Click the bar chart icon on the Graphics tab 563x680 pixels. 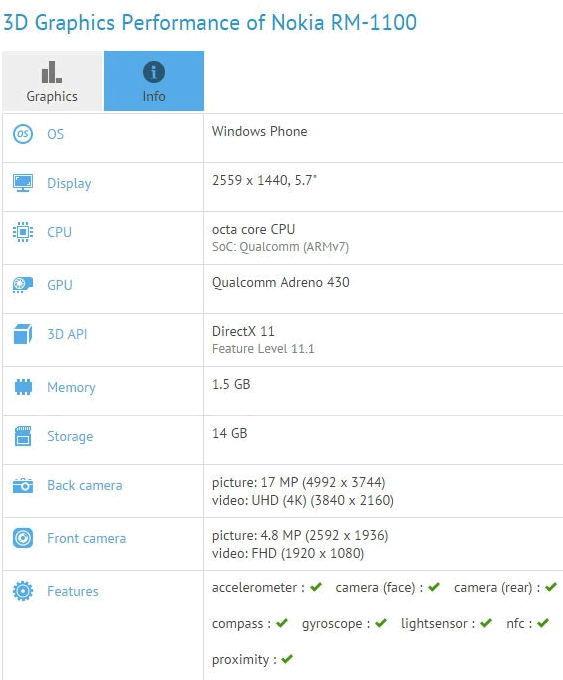52,72
